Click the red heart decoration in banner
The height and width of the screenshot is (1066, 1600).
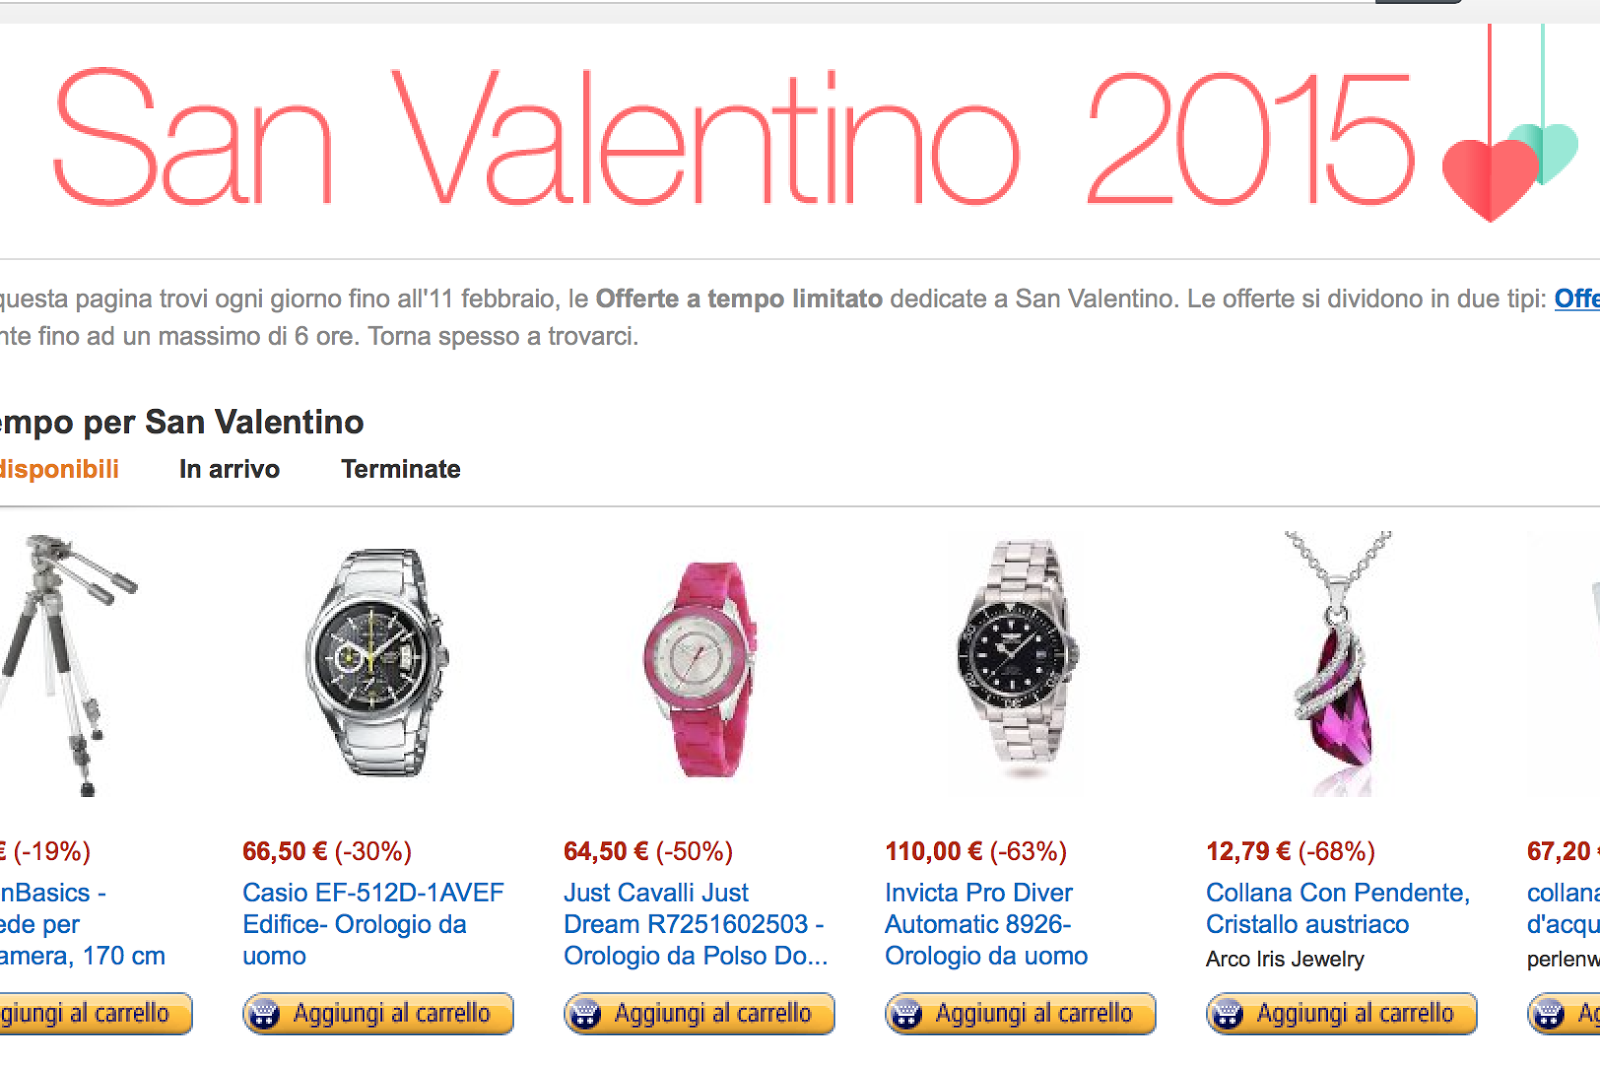click(1490, 178)
